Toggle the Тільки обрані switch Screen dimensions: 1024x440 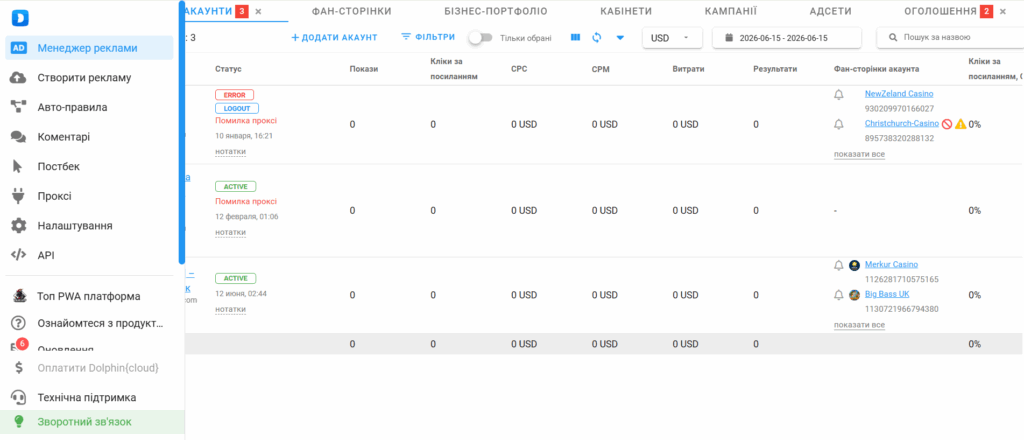480,38
